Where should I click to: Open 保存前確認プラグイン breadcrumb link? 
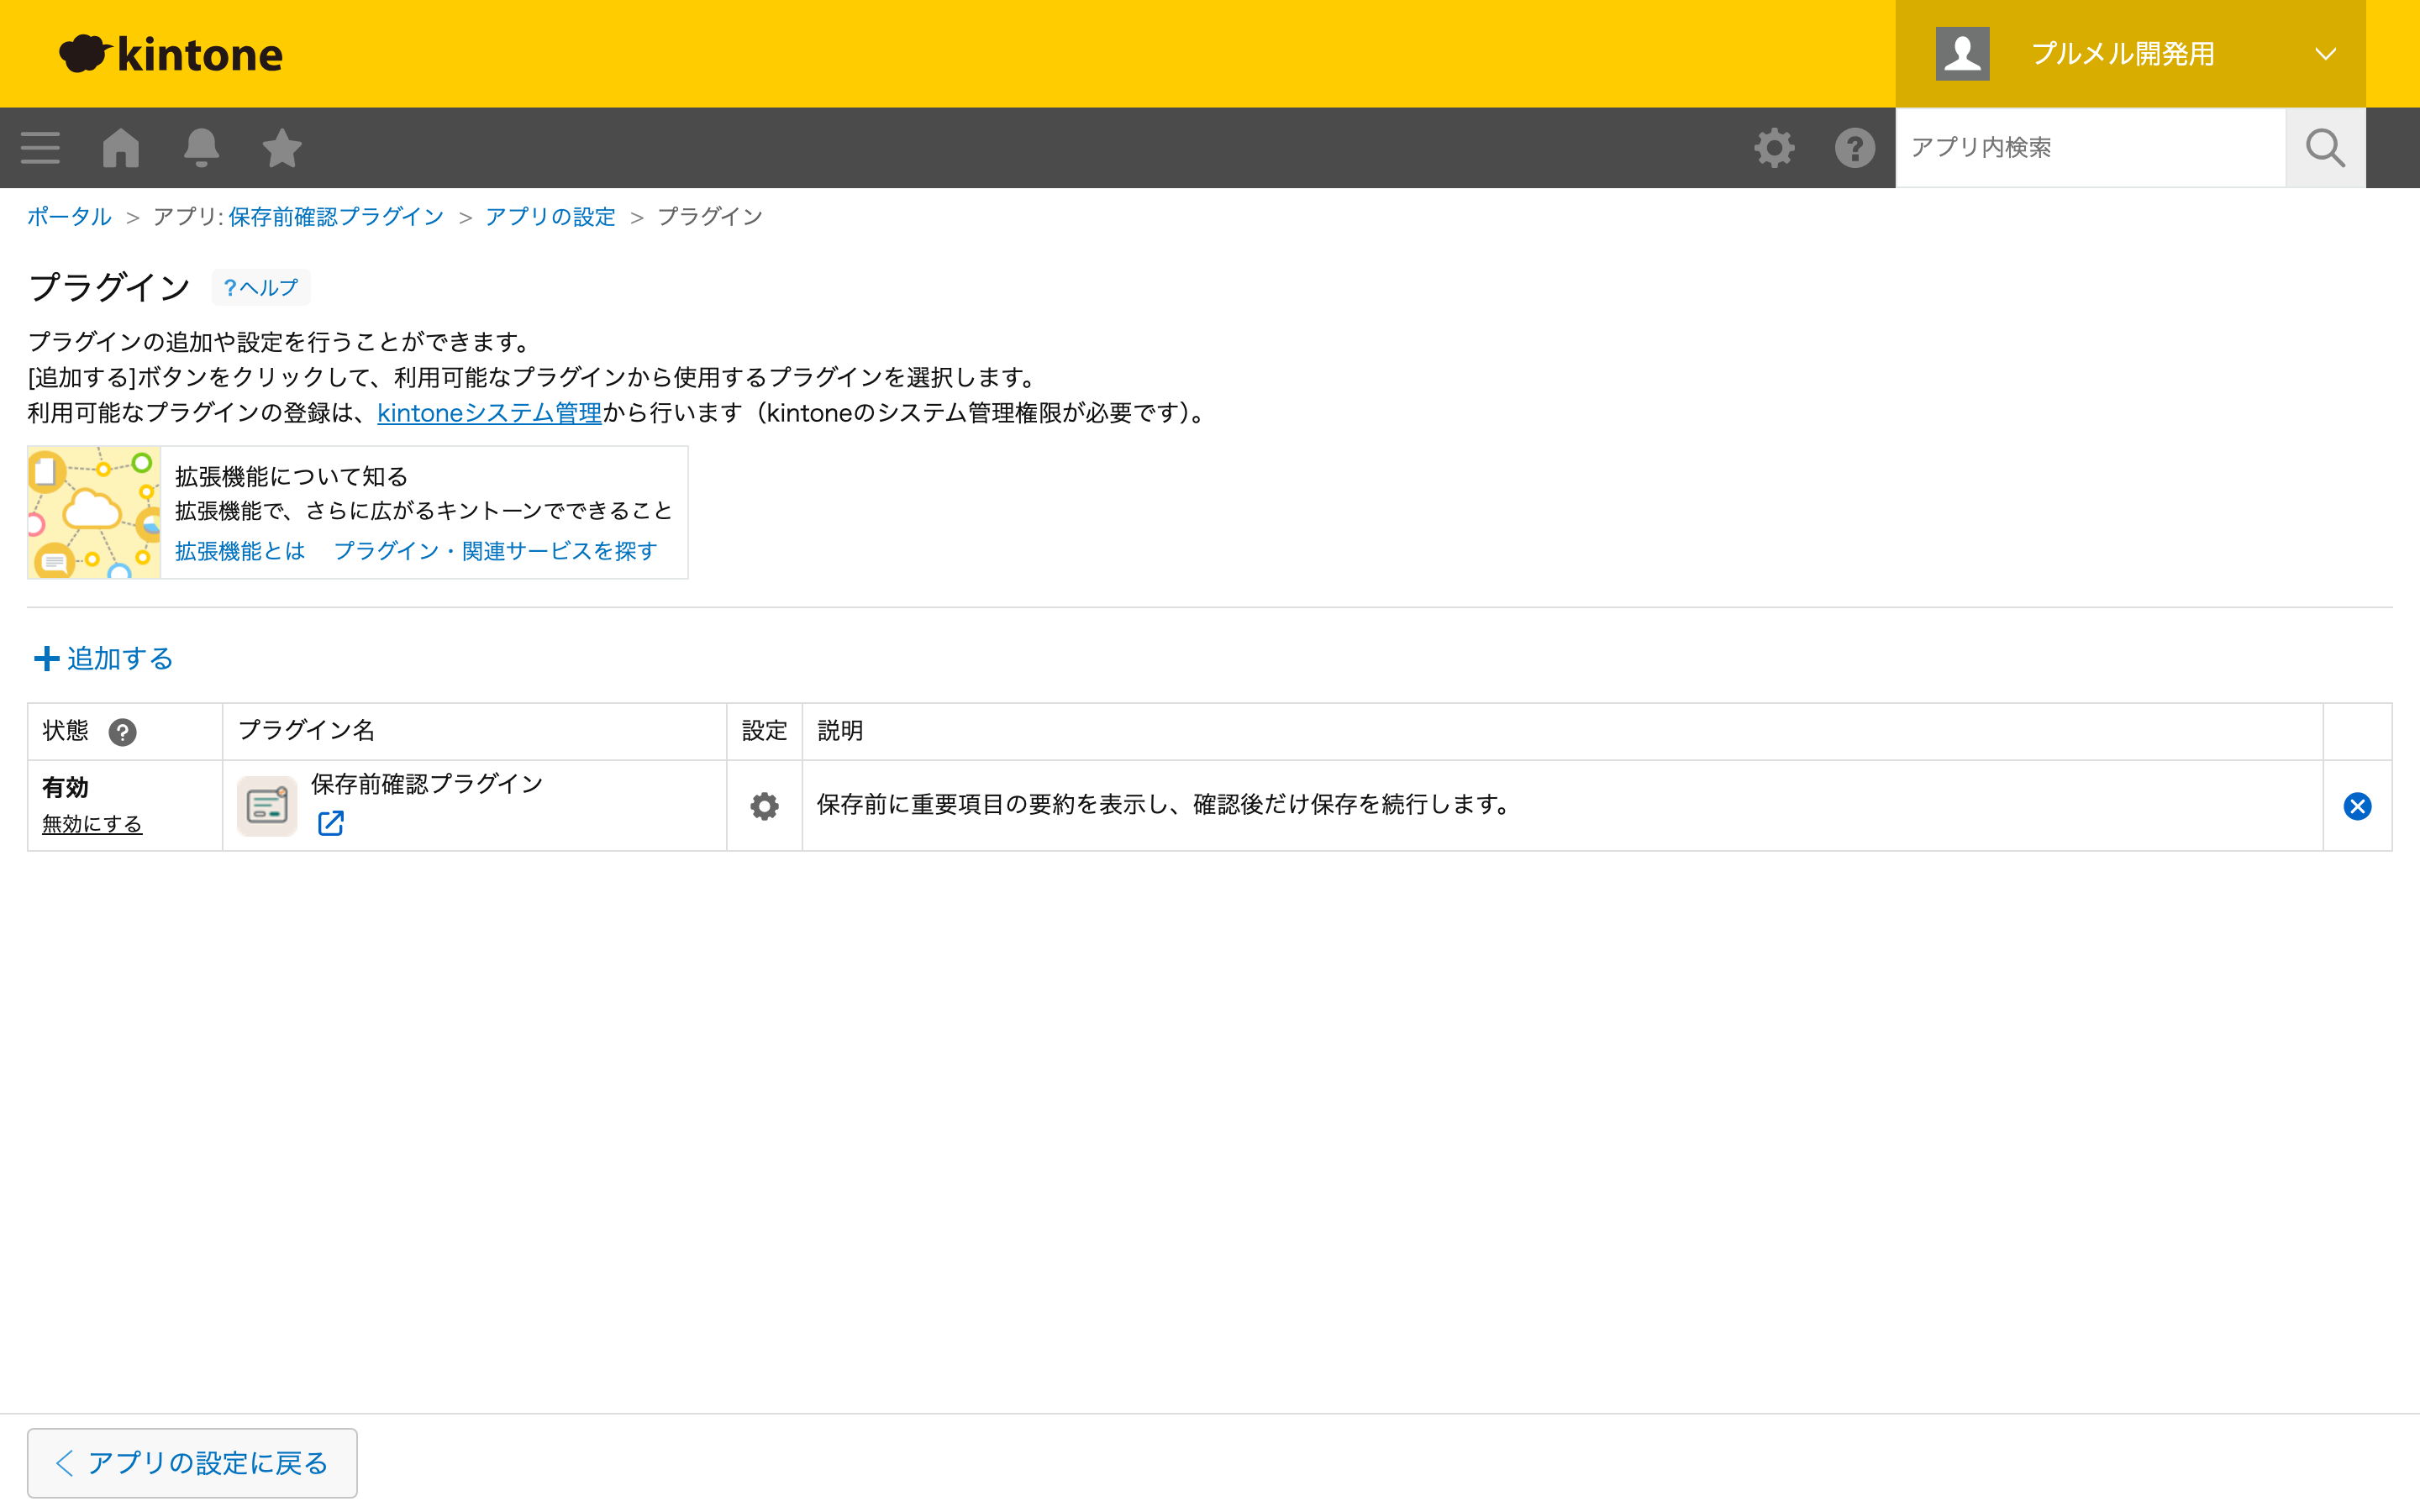click(x=336, y=217)
